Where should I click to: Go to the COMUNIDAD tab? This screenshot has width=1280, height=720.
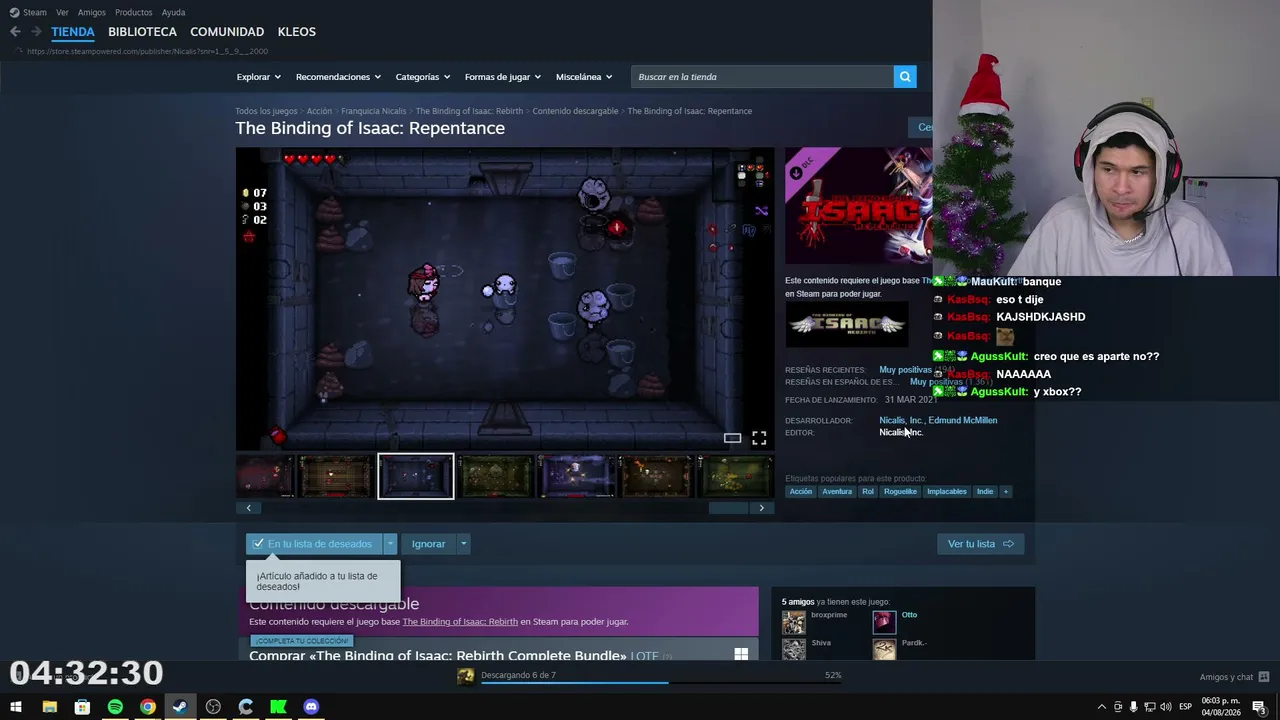pos(227,32)
